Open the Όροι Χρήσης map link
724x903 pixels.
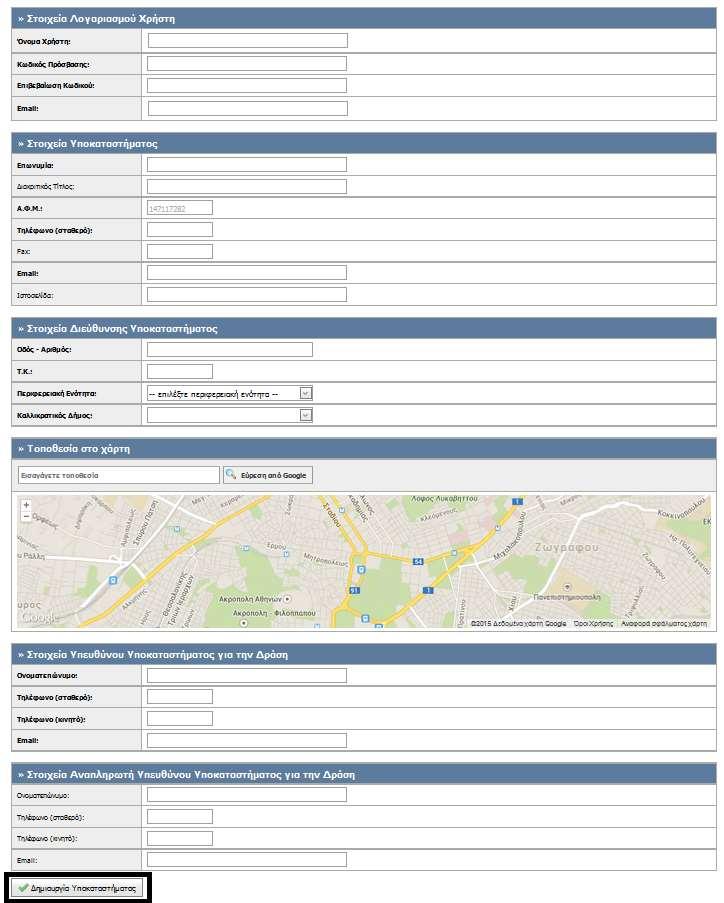pyautogui.click(x=593, y=624)
